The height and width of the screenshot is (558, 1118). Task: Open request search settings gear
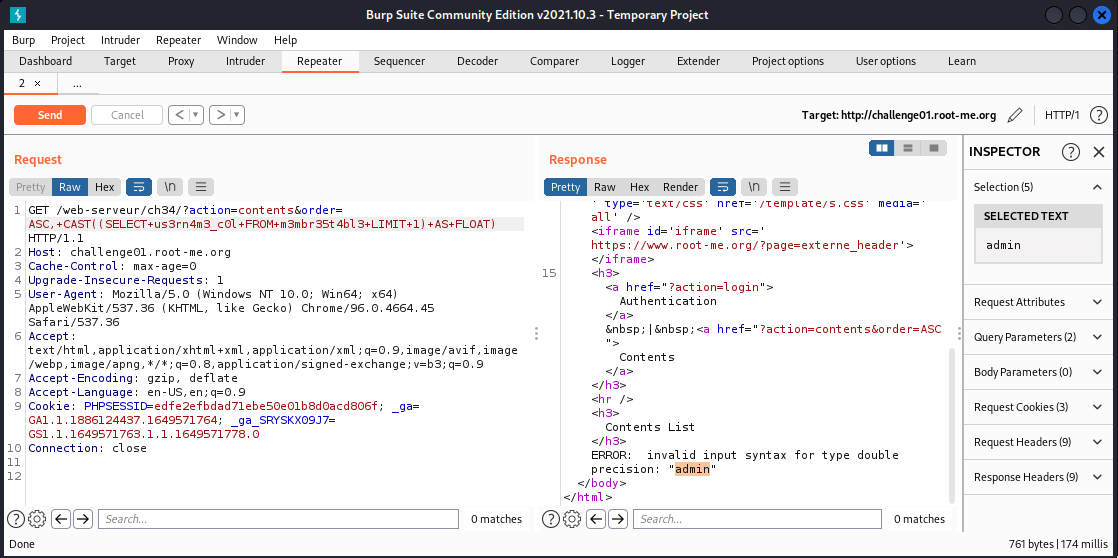(x=38, y=519)
